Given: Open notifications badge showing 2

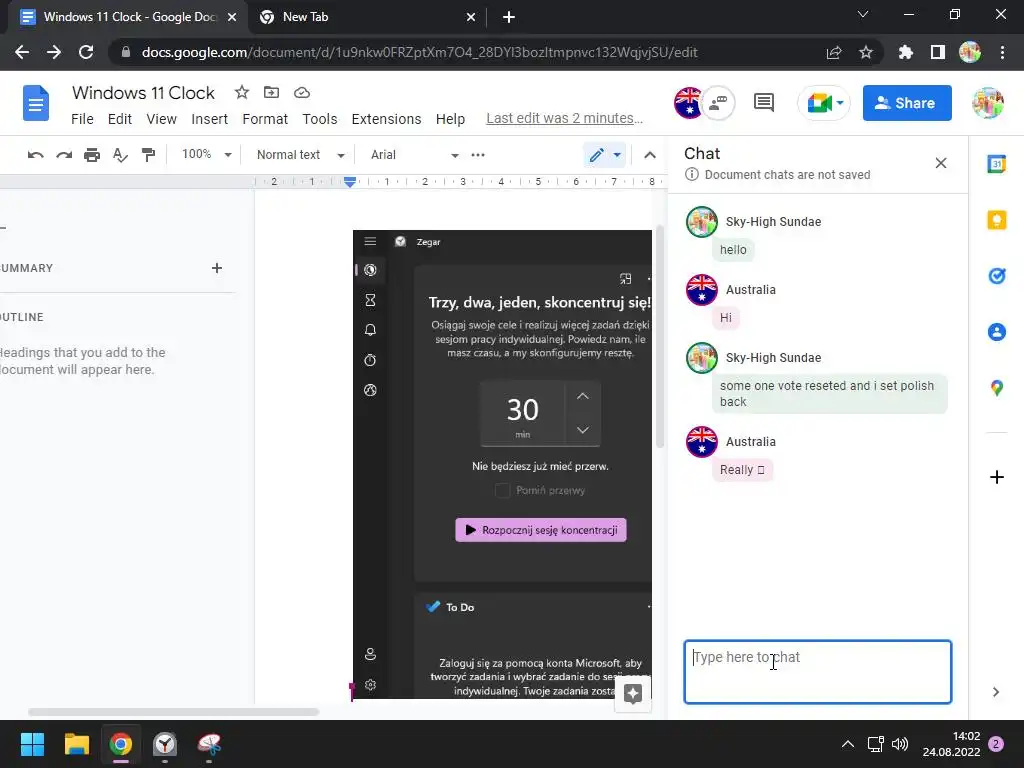Looking at the screenshot, I should pyautogui.click(x=996, y=744).
